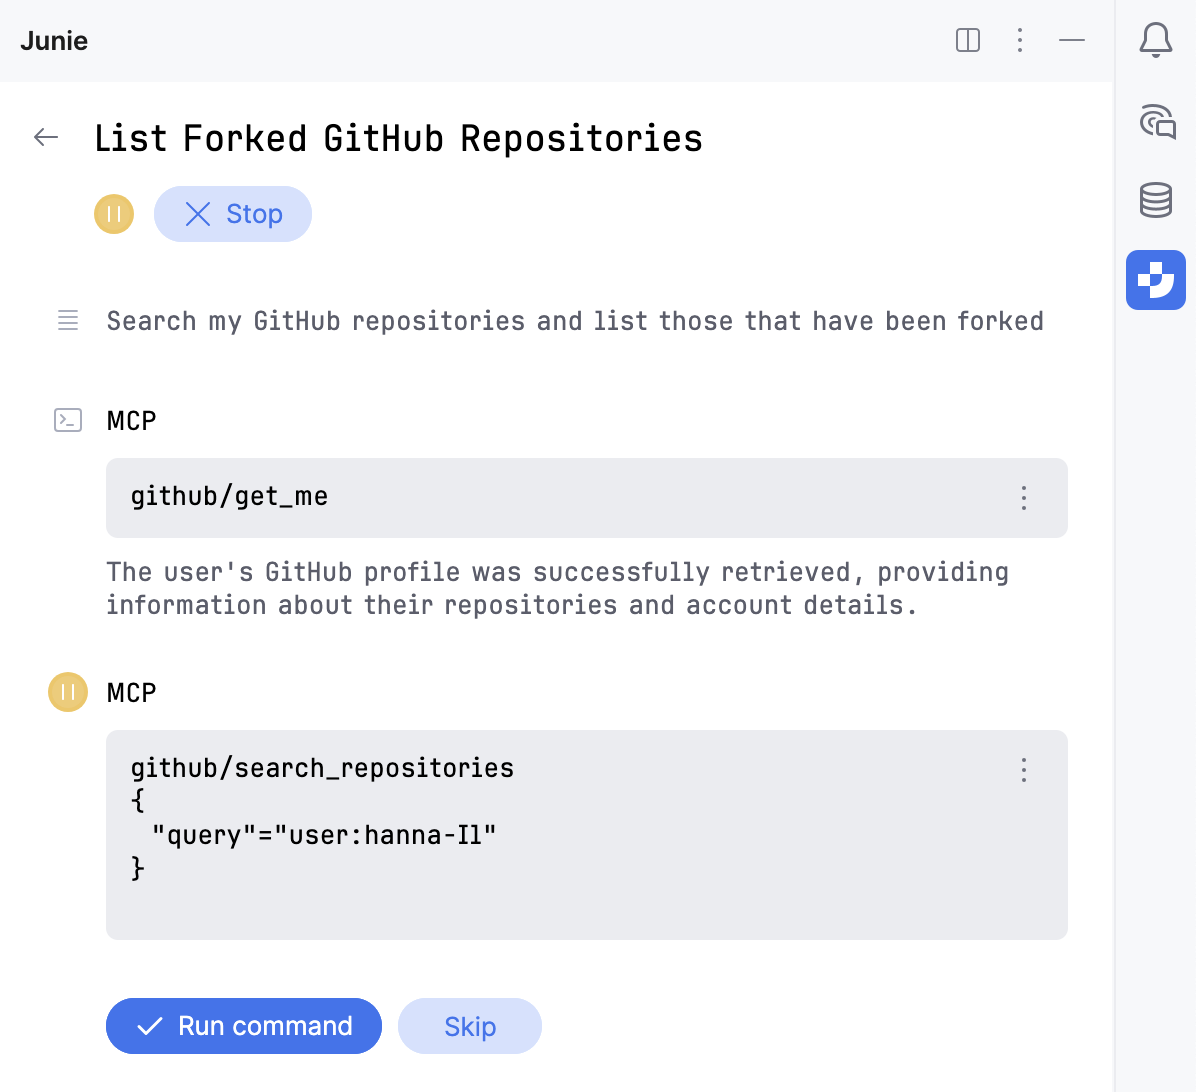The image size is (1196, 1092).
Task: Toggle the split panel layout icon
Action: click(968, 40)
